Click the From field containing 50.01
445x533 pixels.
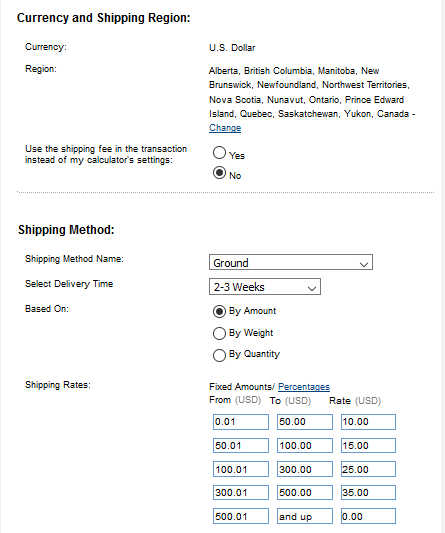point(241,445)
